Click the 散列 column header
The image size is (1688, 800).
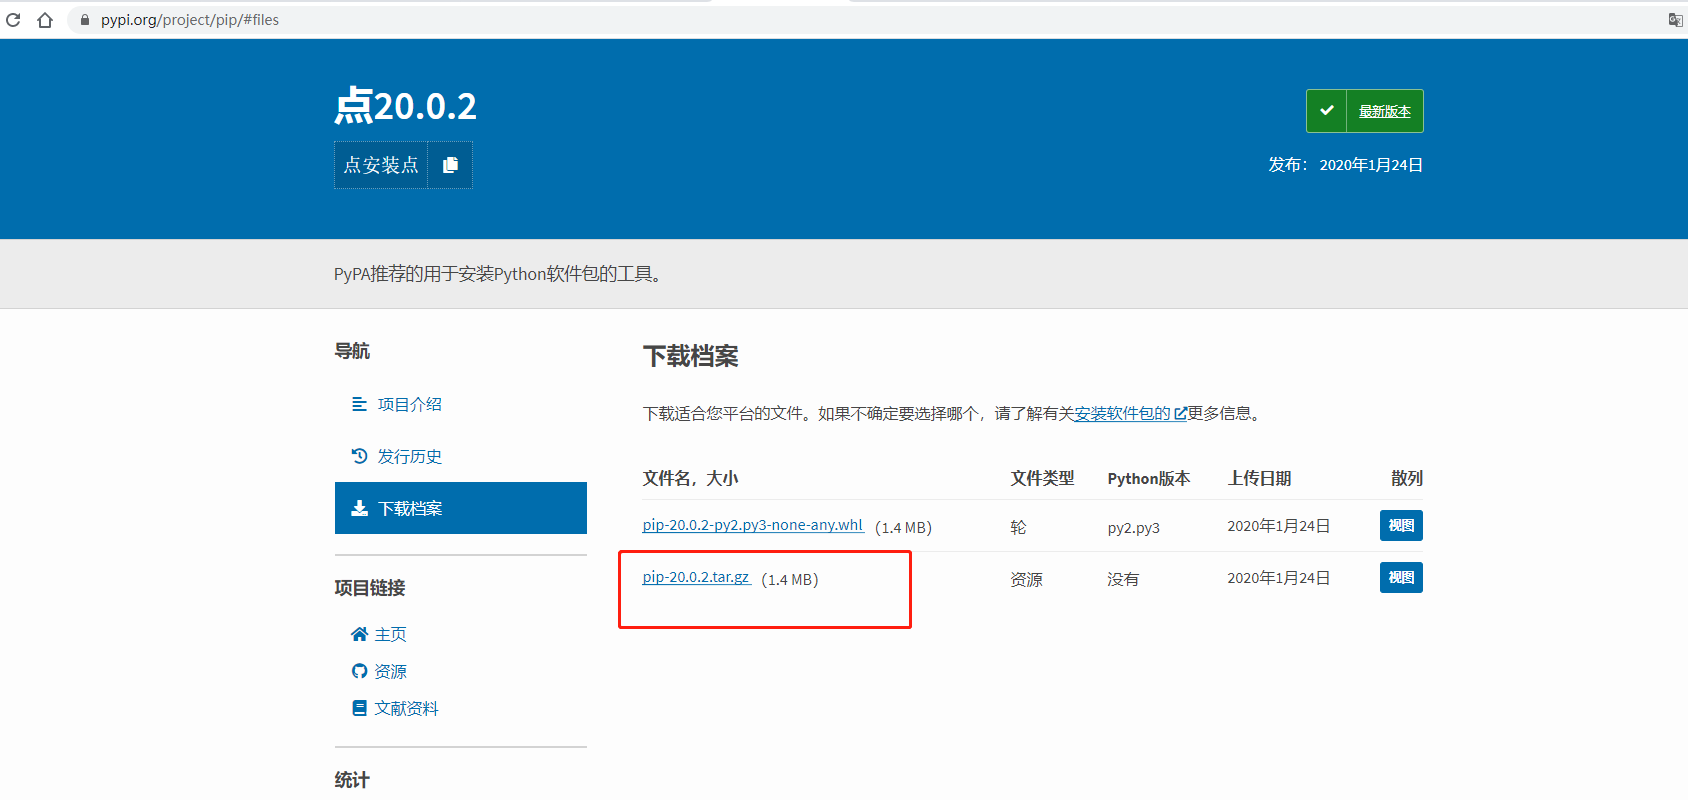click(x=1407, y=478)
